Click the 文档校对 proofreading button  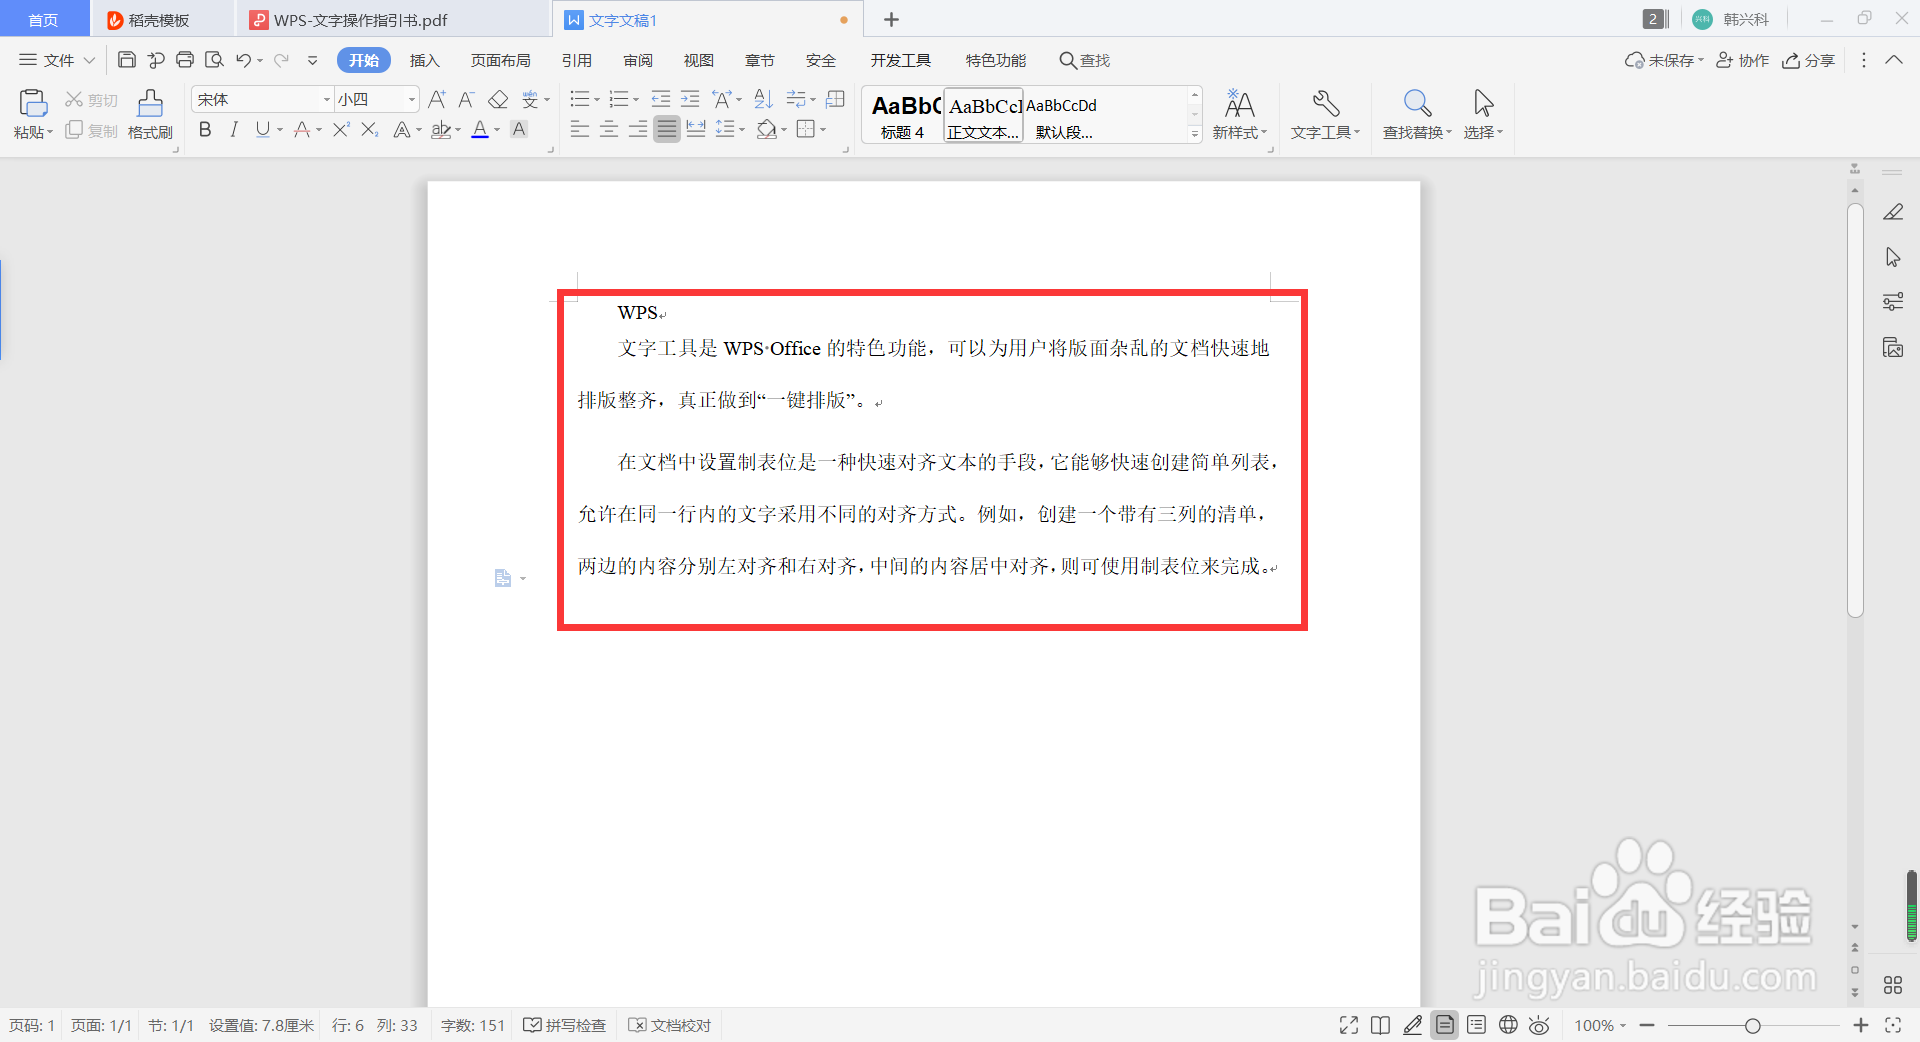click(670, 1025)
